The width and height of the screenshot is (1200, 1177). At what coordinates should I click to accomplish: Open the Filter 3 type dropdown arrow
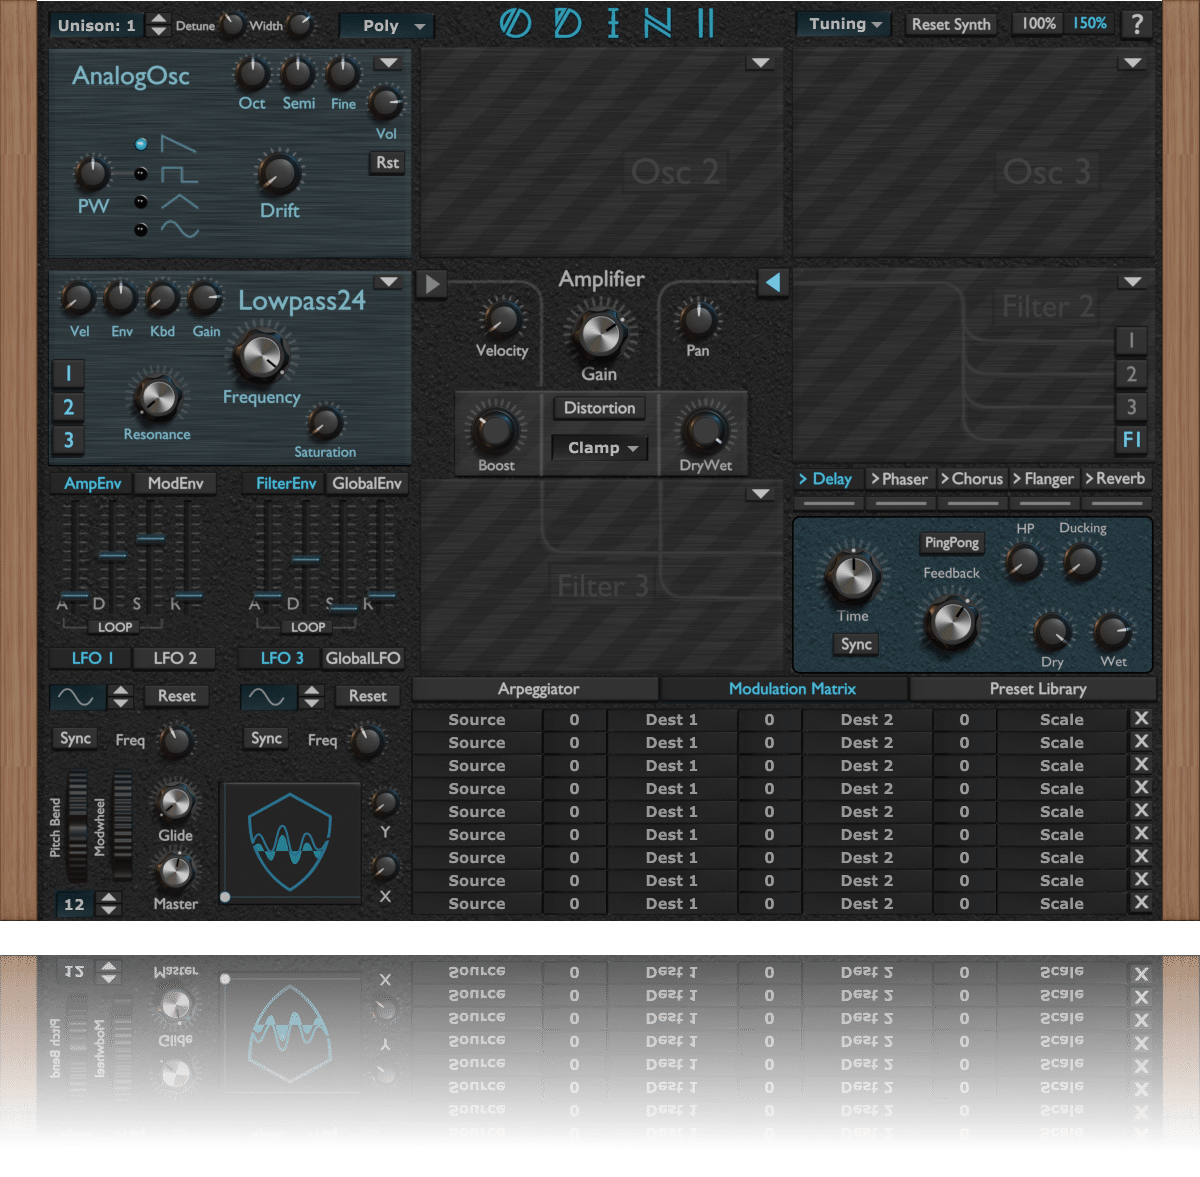tap(761, 494)
